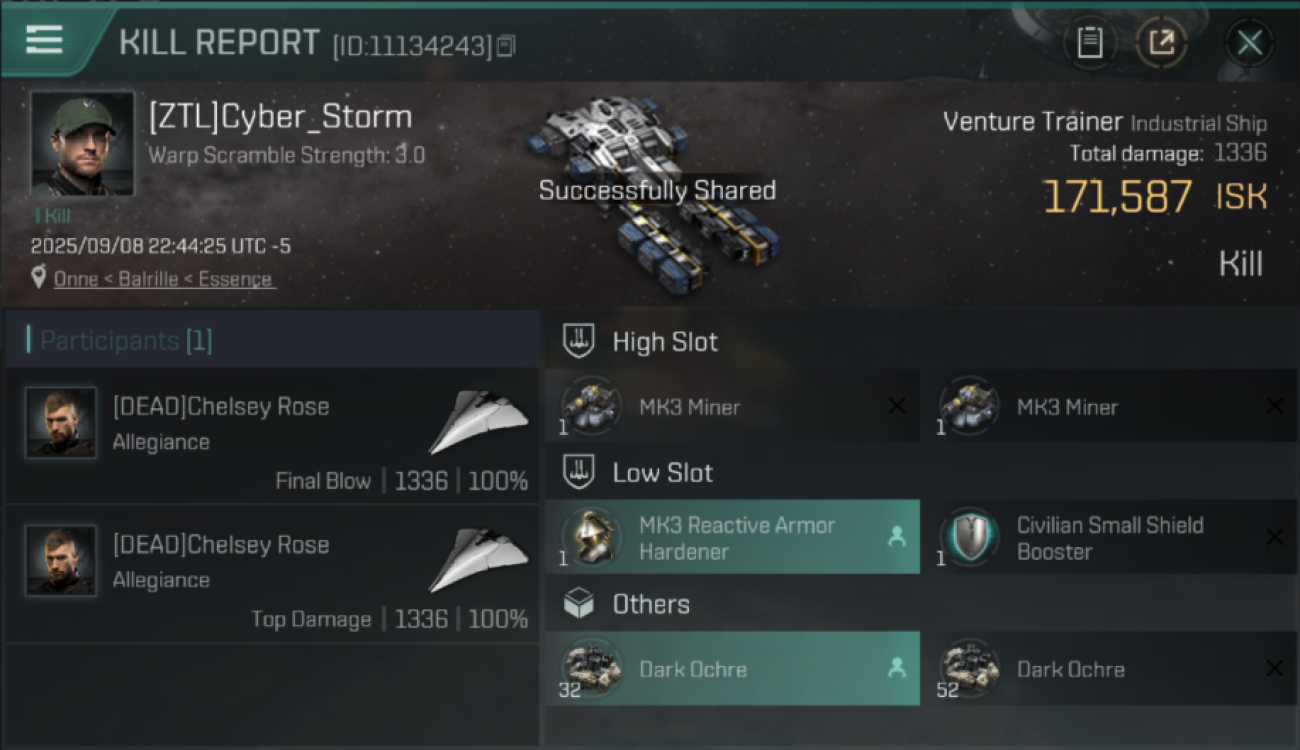
Task: Select the Dark Ochre stack of 52
Action: pyautogui.click(x=1109, y=669)
